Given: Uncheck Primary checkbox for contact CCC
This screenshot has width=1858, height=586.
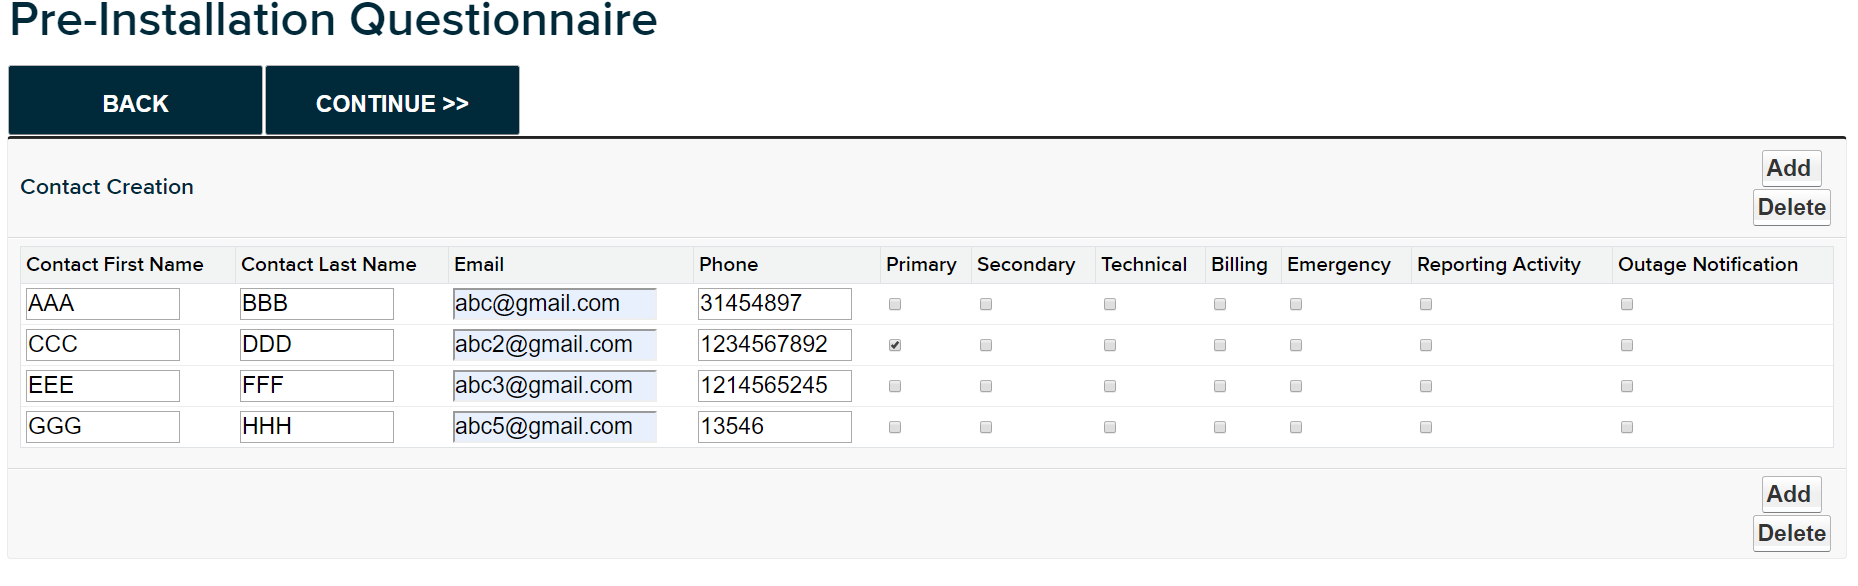Looking at the screenshot, I should (895, 345).
